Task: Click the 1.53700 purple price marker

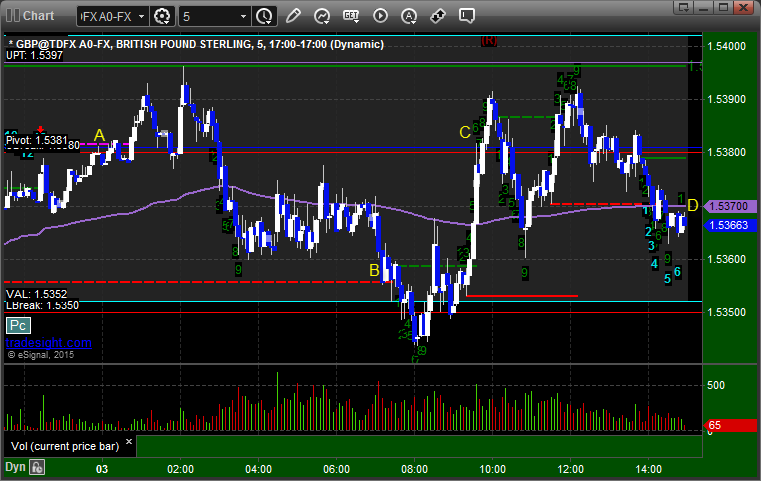Action: coord(729,206)
